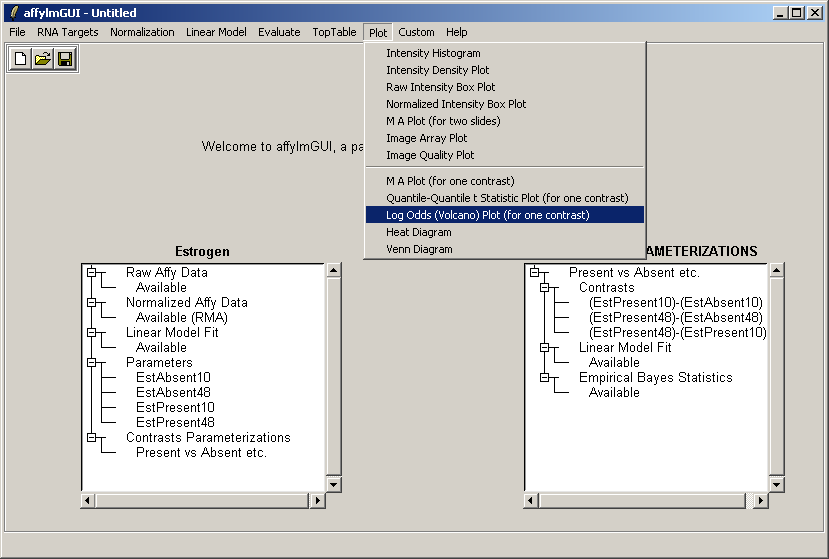
Task: Select Intensity Histogram menu item
Action: coord(433,53)
